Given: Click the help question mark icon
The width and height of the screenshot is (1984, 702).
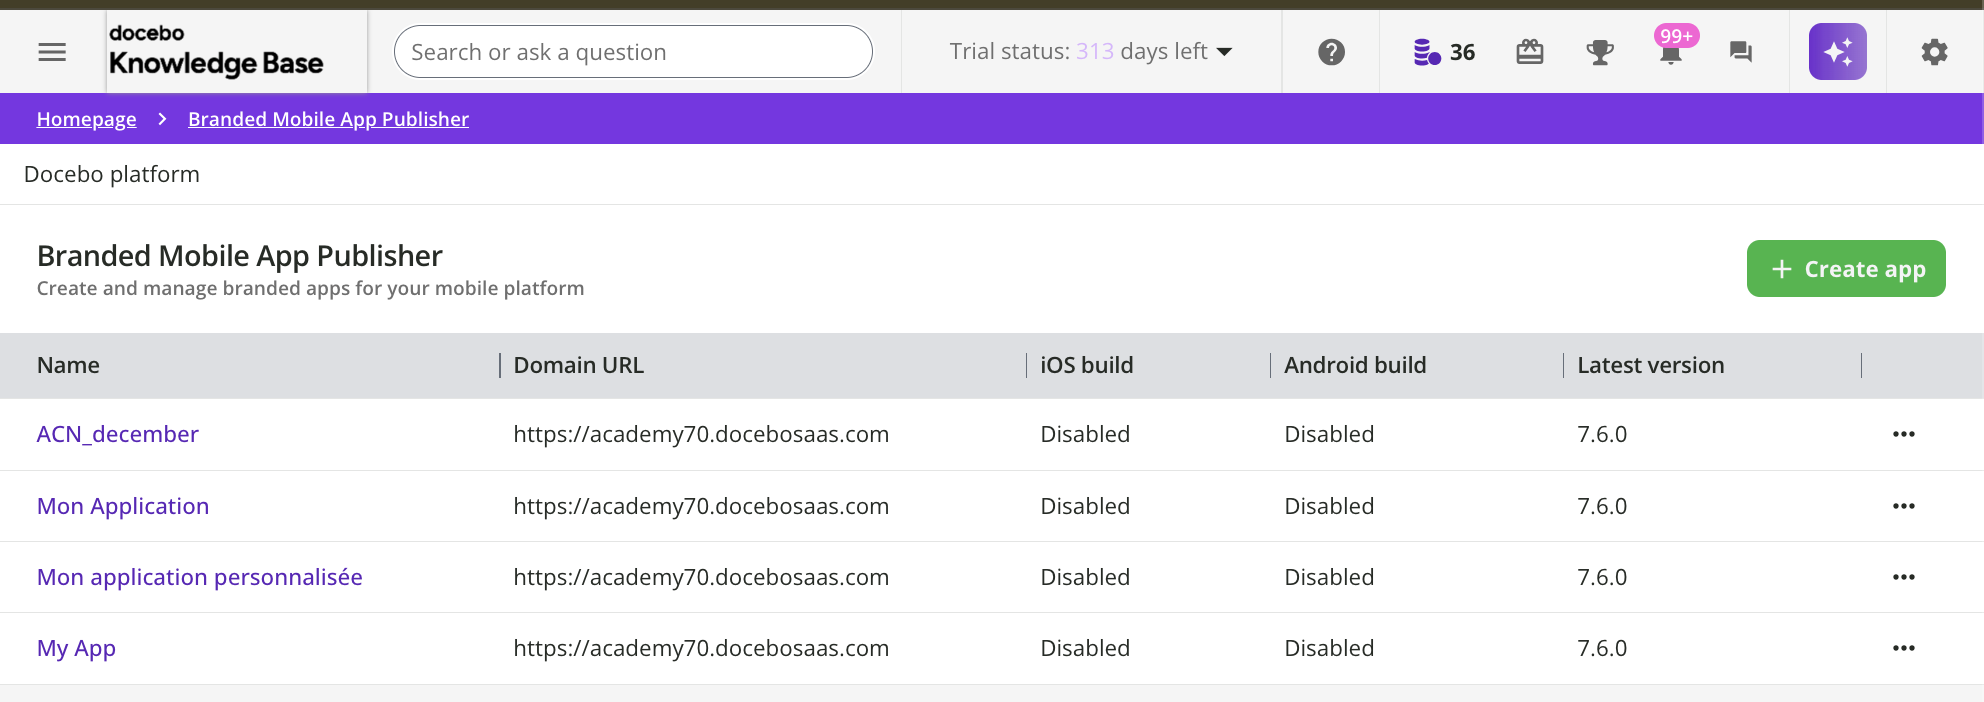Looking at the screenshot, I should pos(1331,52).
